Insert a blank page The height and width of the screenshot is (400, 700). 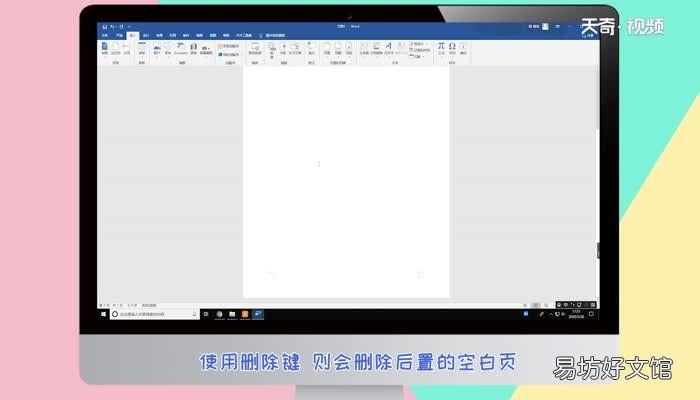coord(116,48)
